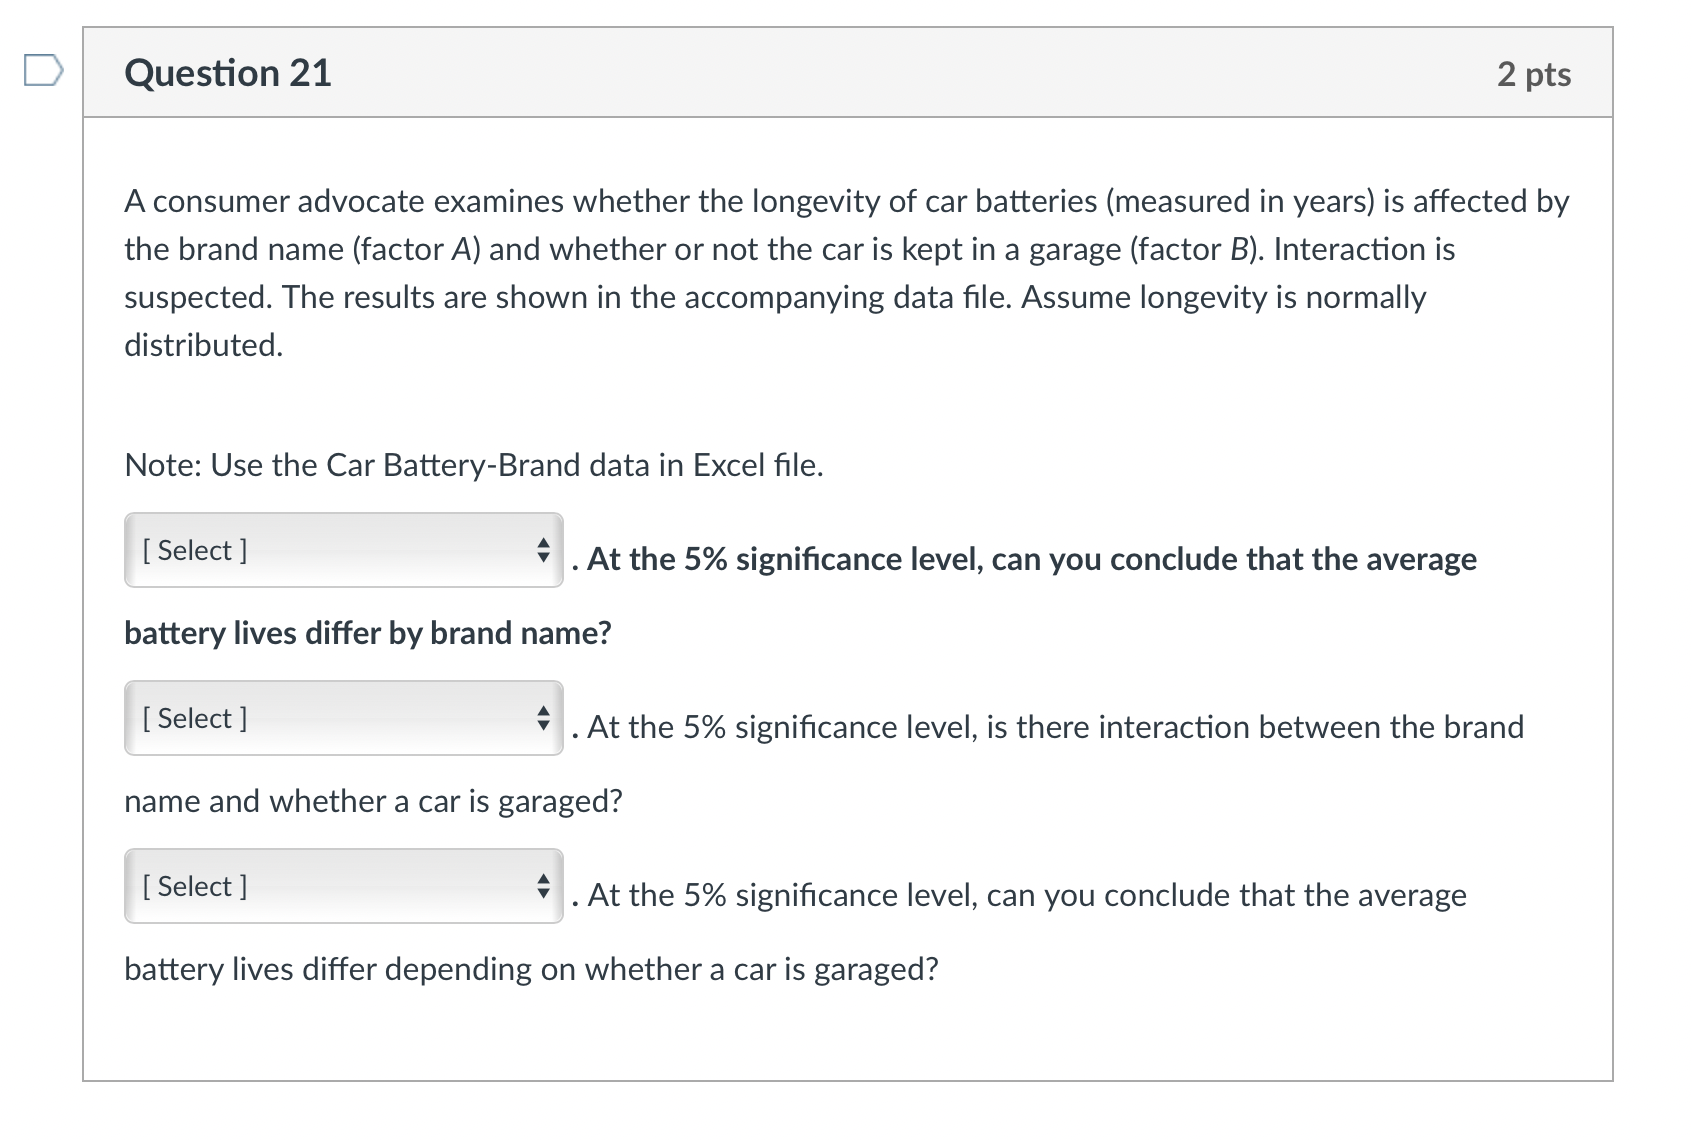Click inside the first select field
The height and width of the screenshot is (1140, 1692).
(x=300, y=549)
